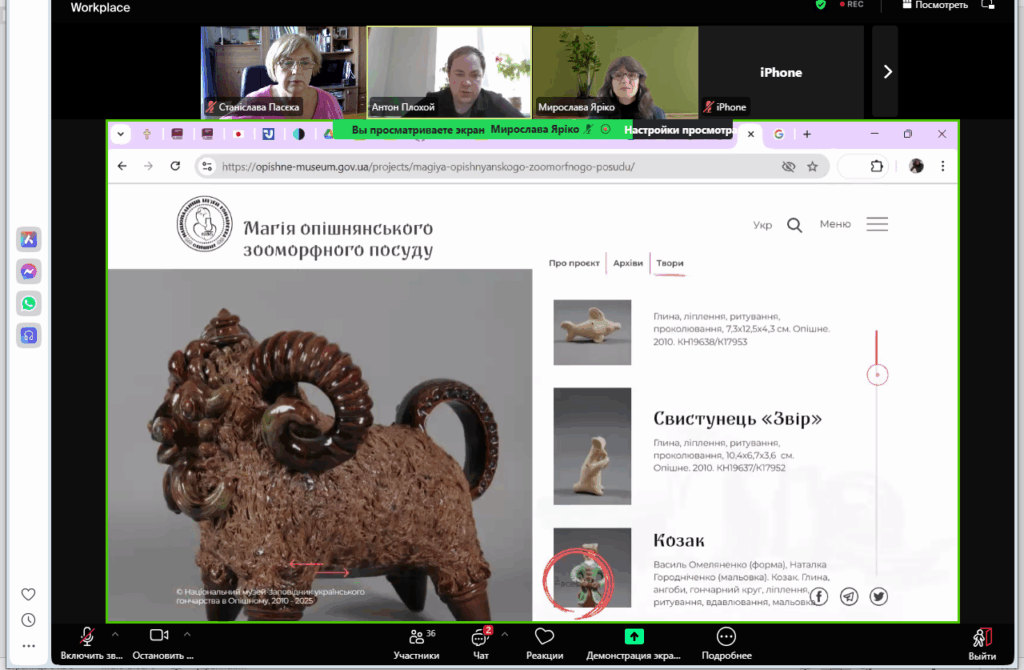The image size is (1024, 670).
Task: Open Messenger from the sidebar
Action: 29,271
